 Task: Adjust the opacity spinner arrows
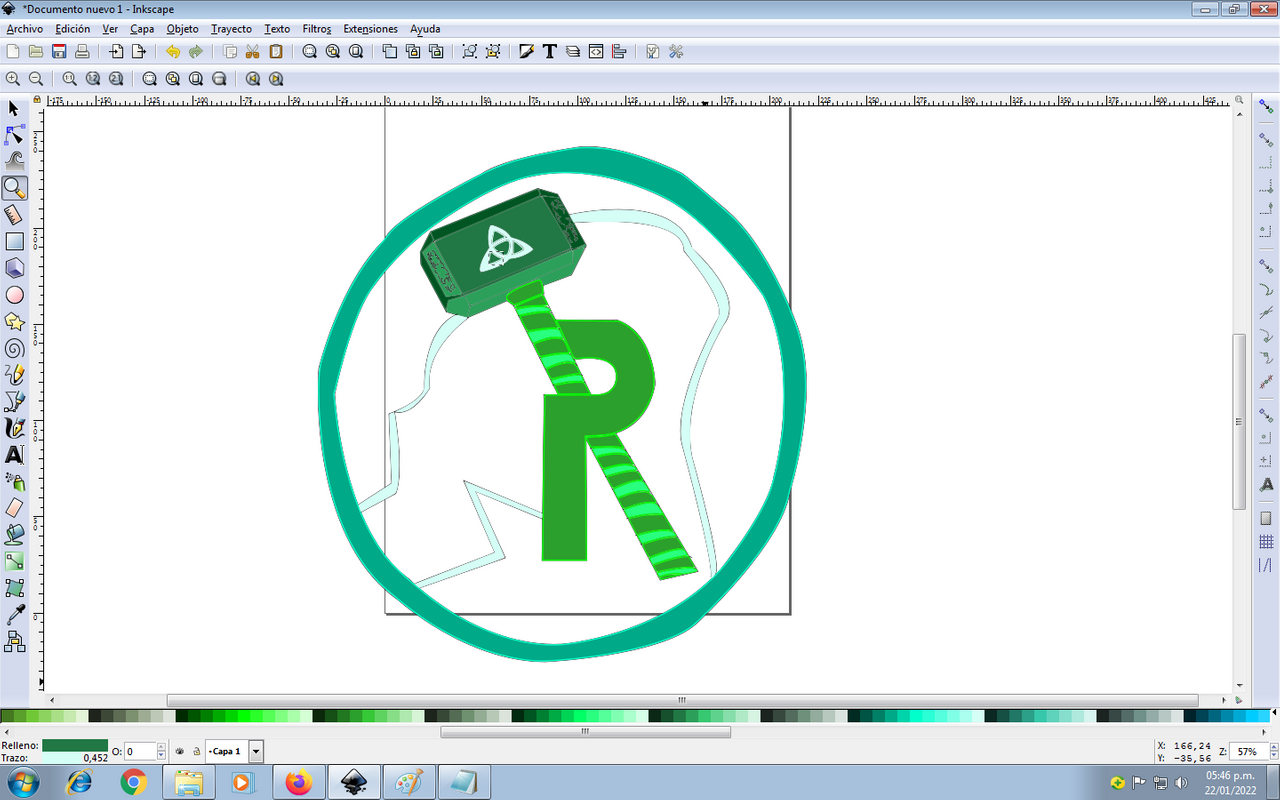coord(161,751)
